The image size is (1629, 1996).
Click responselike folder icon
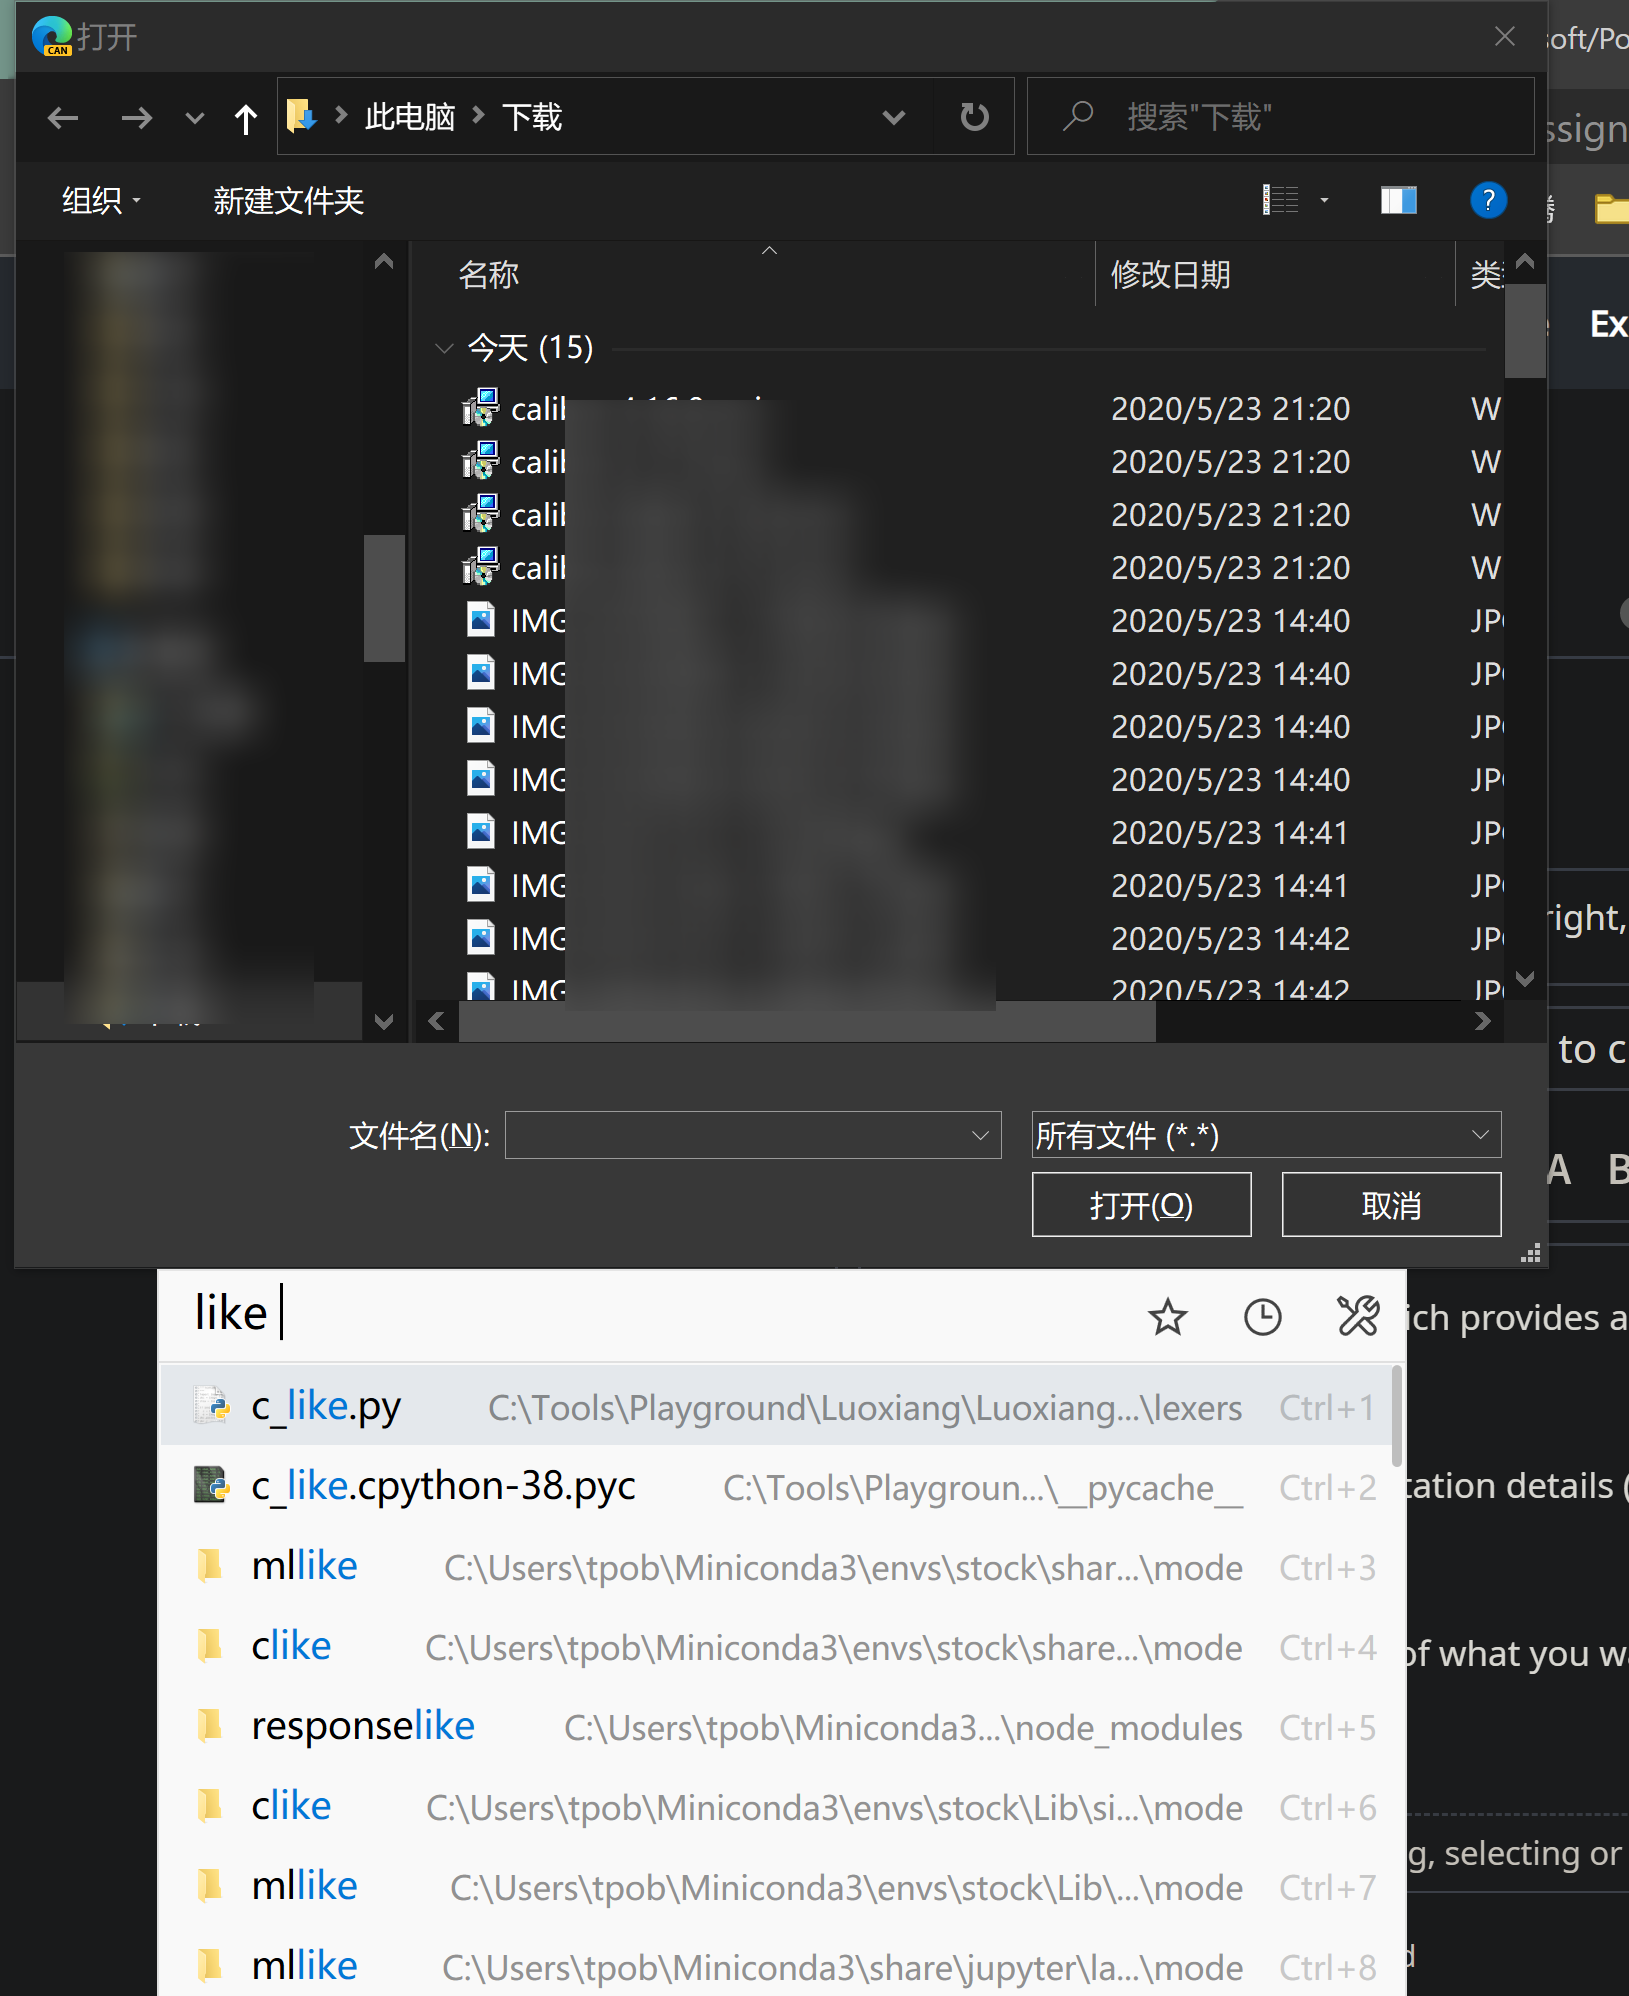tap(210, 1725)
